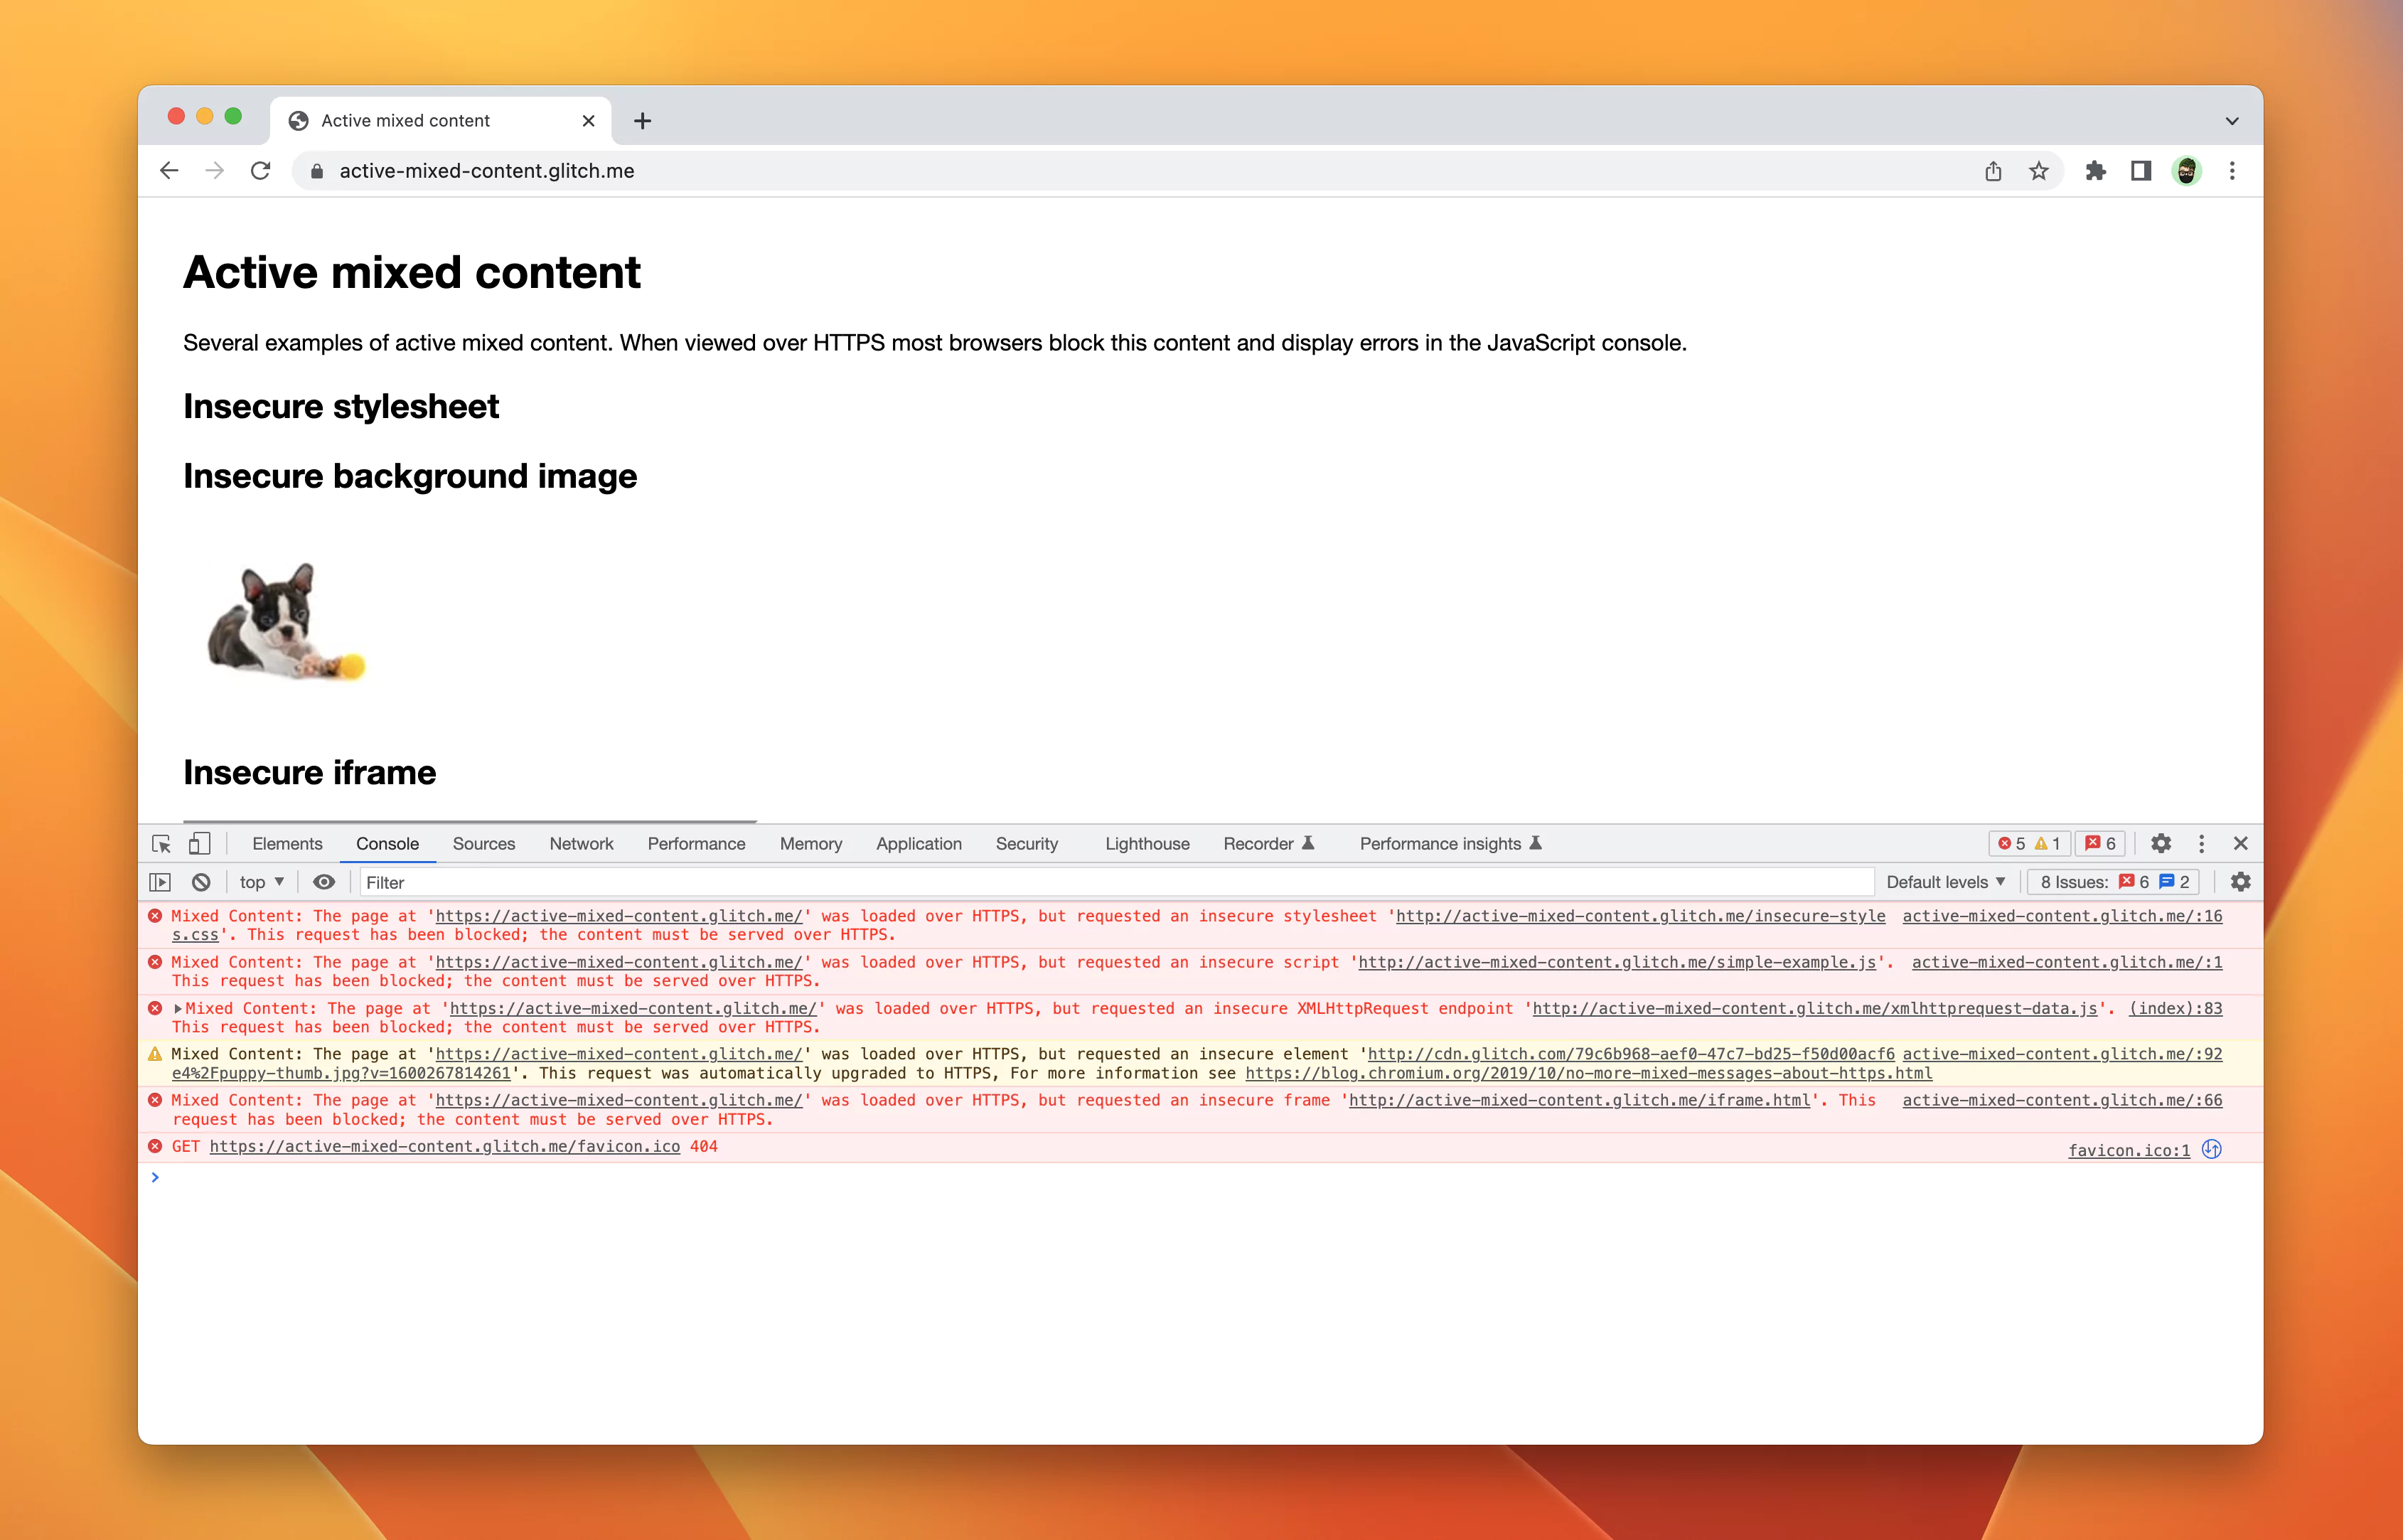Open the xmlhttprequest-data.js link
The width and height of the screenshot is (2403, 1540).
1814,1009
